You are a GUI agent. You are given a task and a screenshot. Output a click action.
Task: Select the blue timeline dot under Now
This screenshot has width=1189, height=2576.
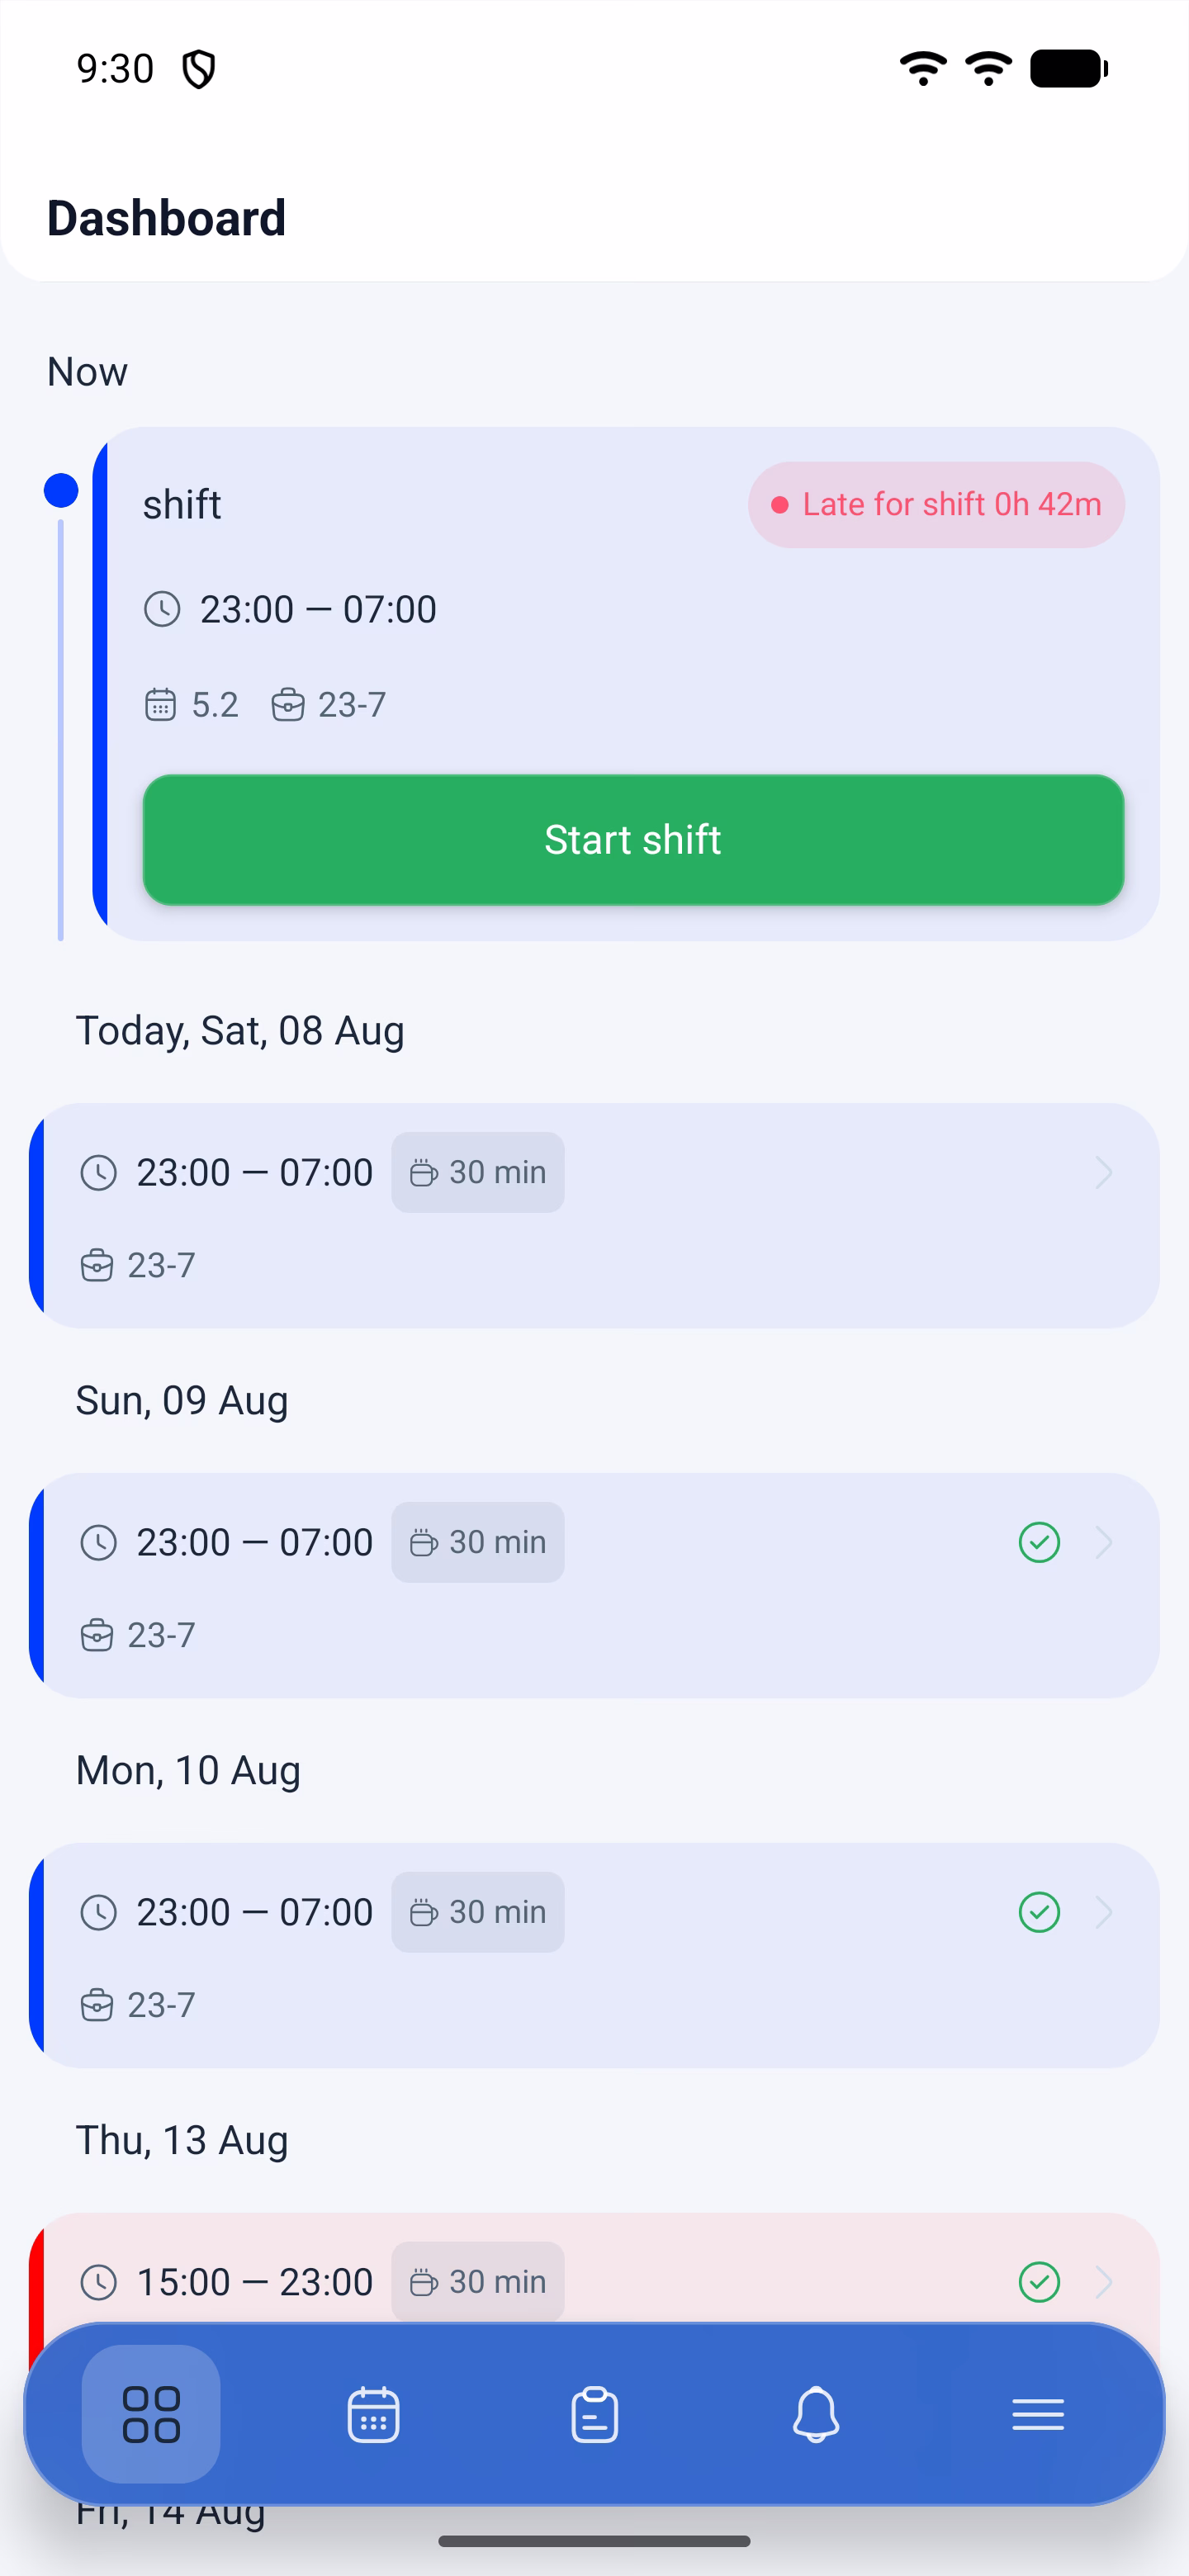point(61,491)
